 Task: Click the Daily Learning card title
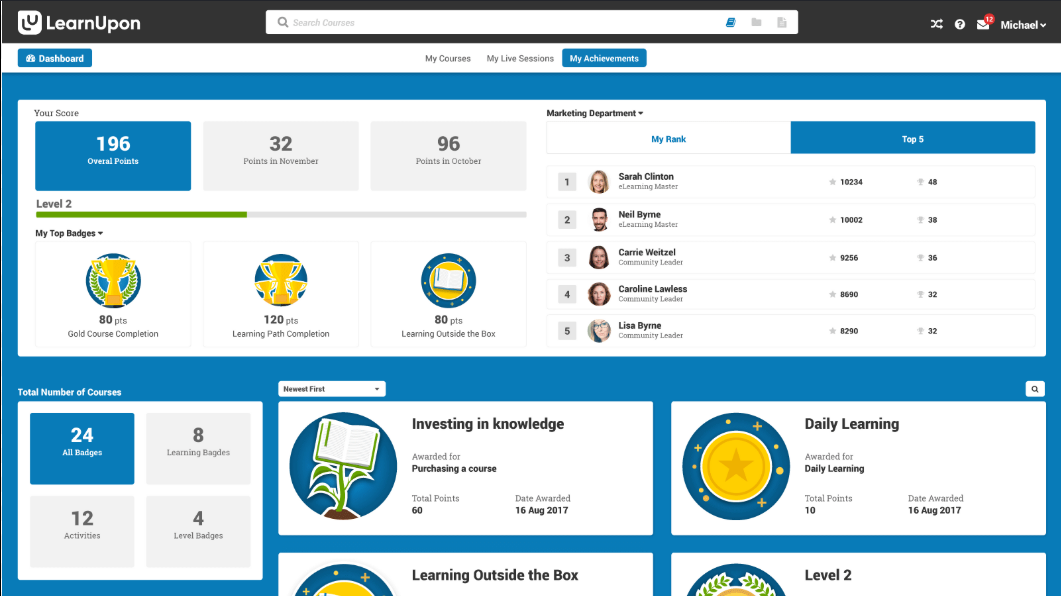point(852,424)
